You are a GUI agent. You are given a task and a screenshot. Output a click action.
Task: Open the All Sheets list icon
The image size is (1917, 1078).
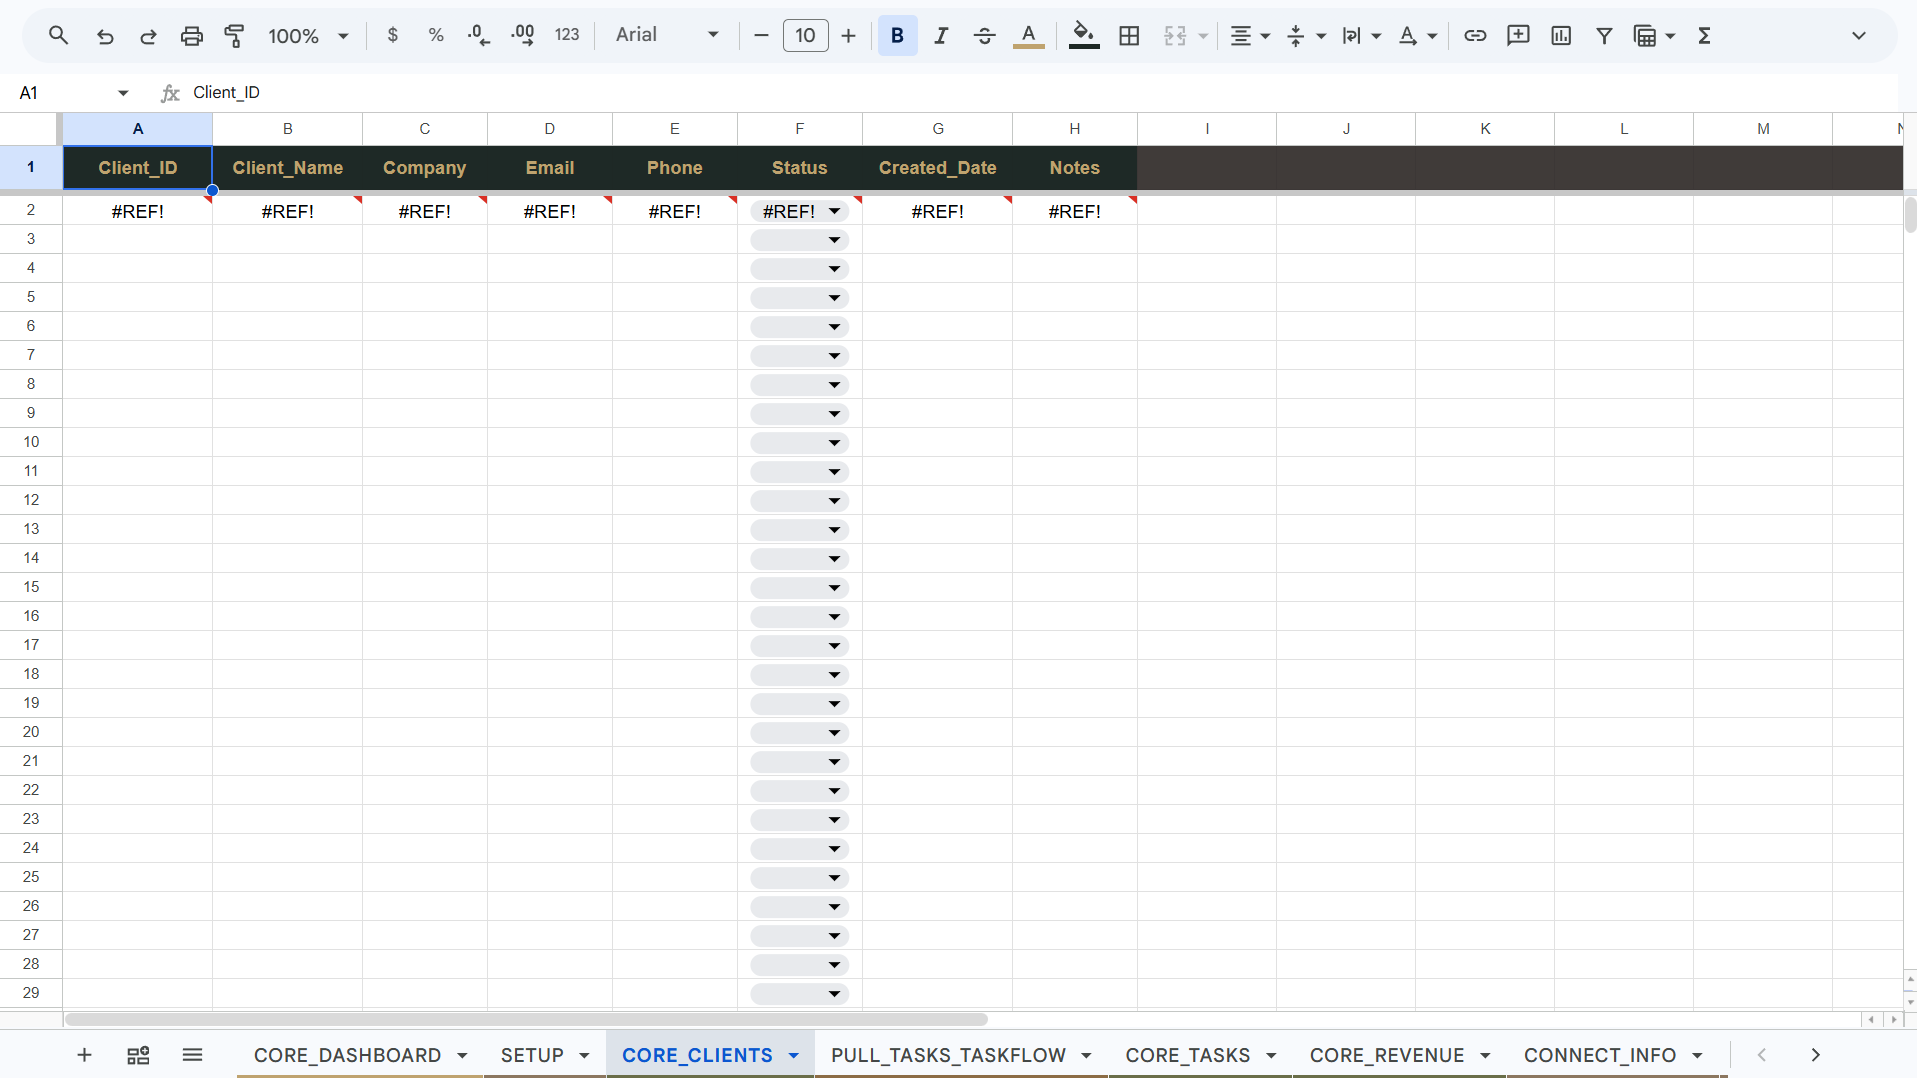point(193,1055)
